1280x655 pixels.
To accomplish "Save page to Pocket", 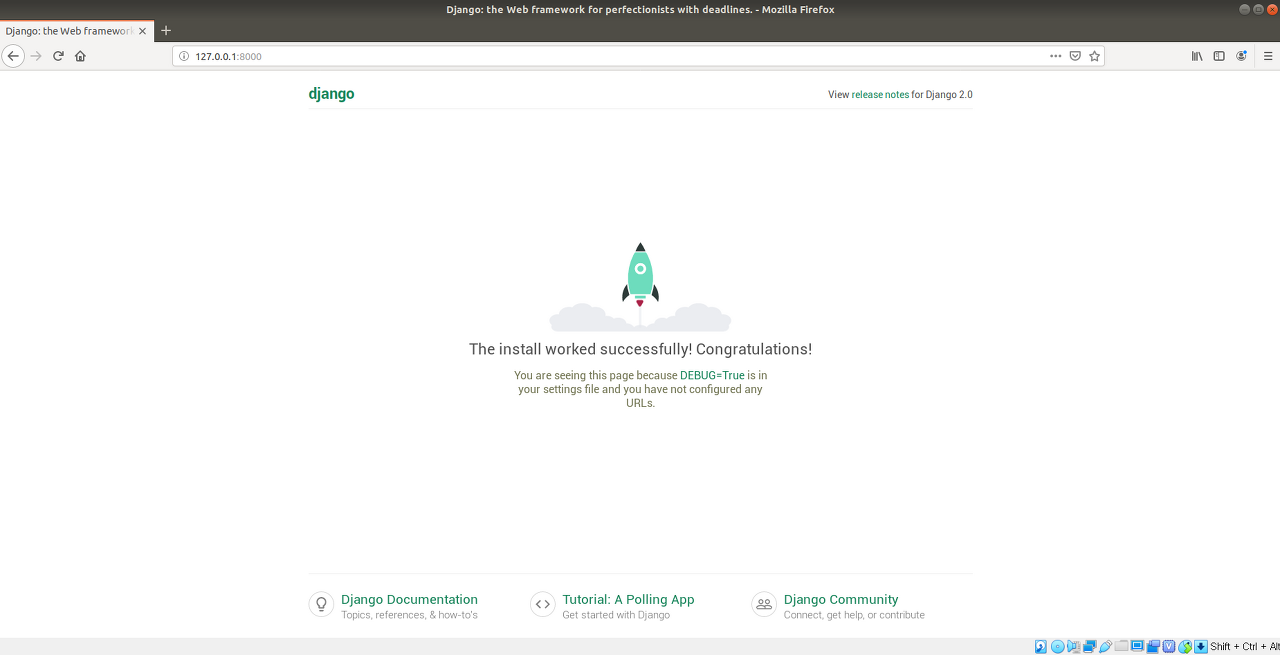I will pos(1075,56).
